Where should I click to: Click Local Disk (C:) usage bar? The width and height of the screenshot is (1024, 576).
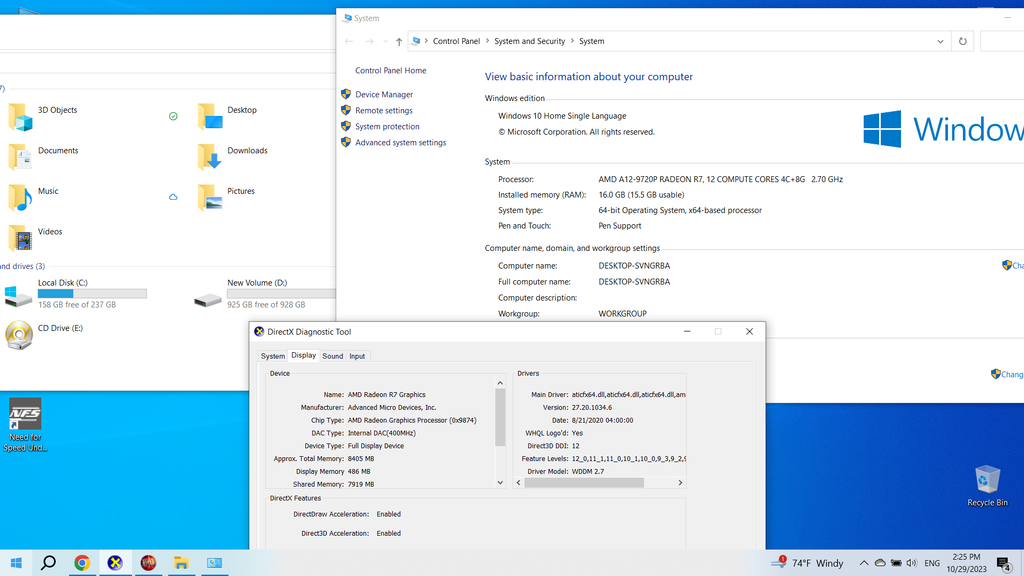pos(92,294)
